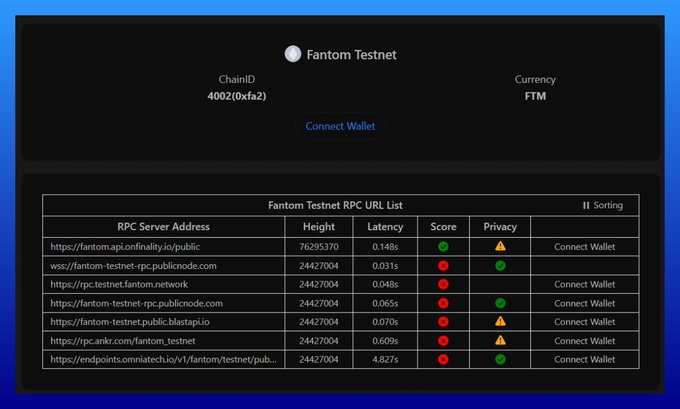Screen dimensions: 680x409
Task: Connect Wallet for rpc.testnet.fantom.network row
Action: pos(584,285)
